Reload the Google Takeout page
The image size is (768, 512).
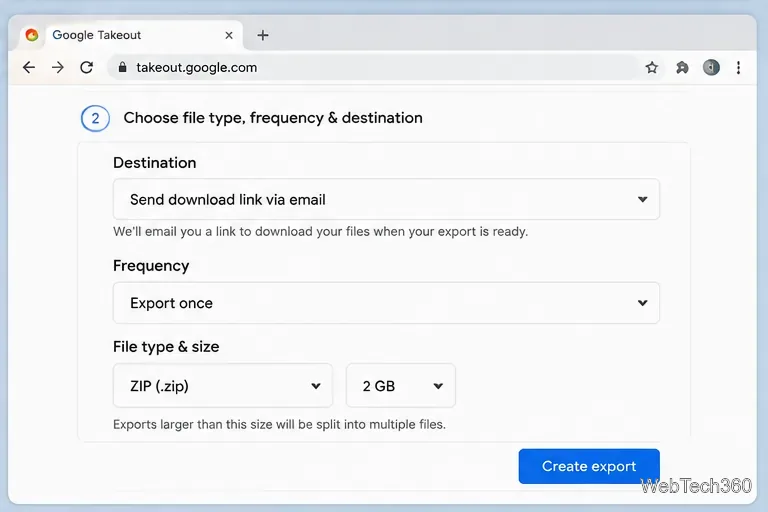[87, 67]
